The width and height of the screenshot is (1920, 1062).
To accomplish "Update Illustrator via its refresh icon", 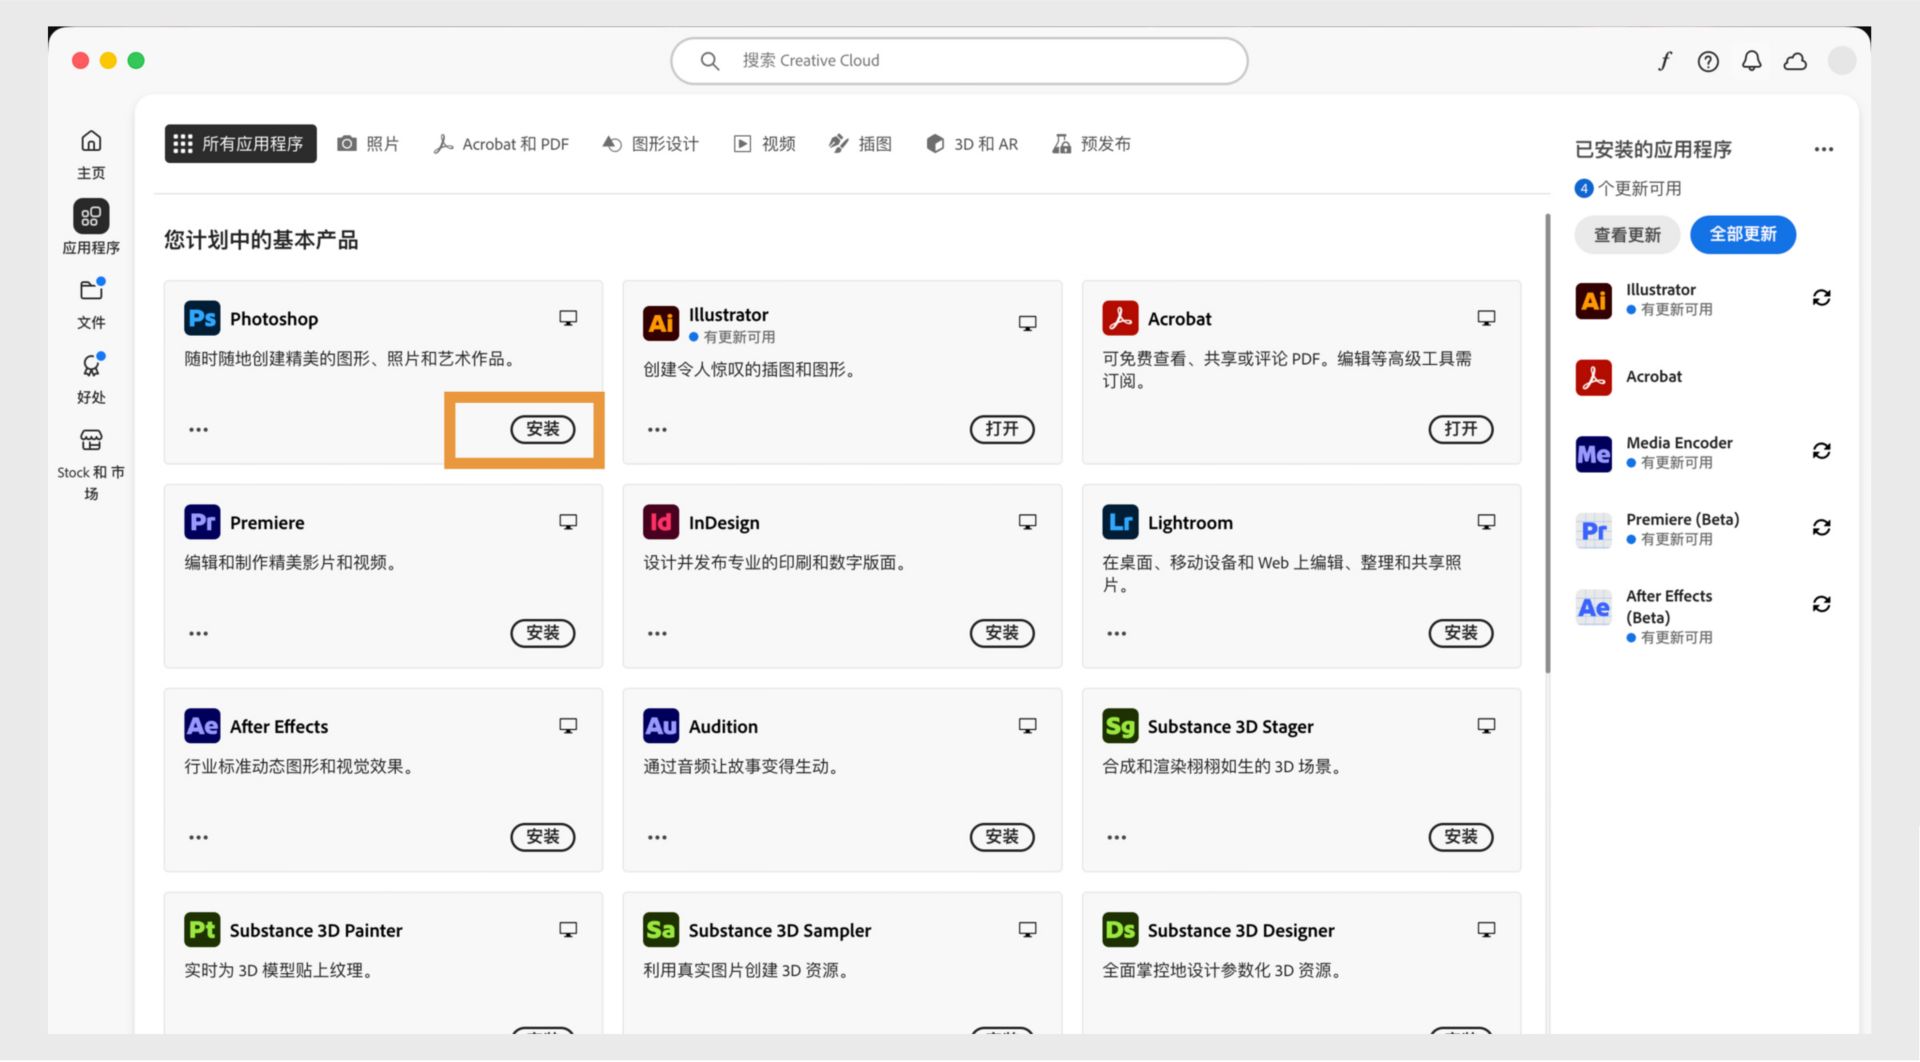I will click(x=1821, y=298).
